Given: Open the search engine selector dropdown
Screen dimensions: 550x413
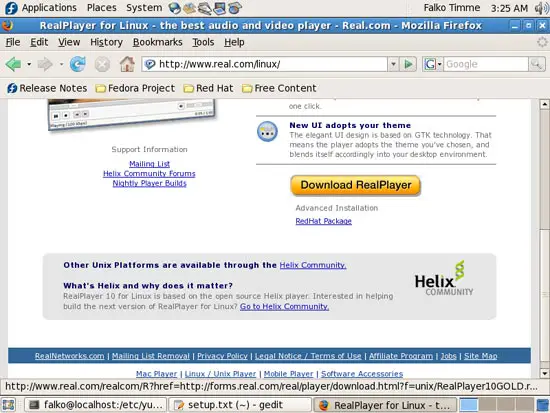Looking at the screenshot, I should (x=433, y=64).
